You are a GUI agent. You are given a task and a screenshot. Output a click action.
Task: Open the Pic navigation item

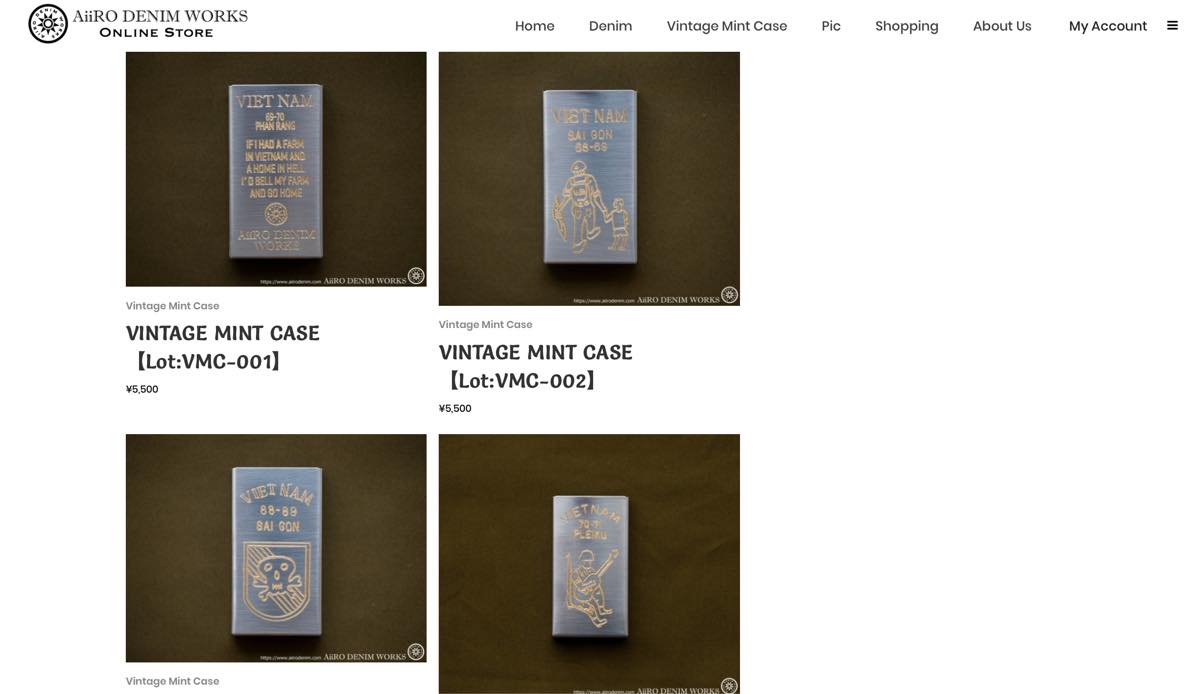point(831,26)
